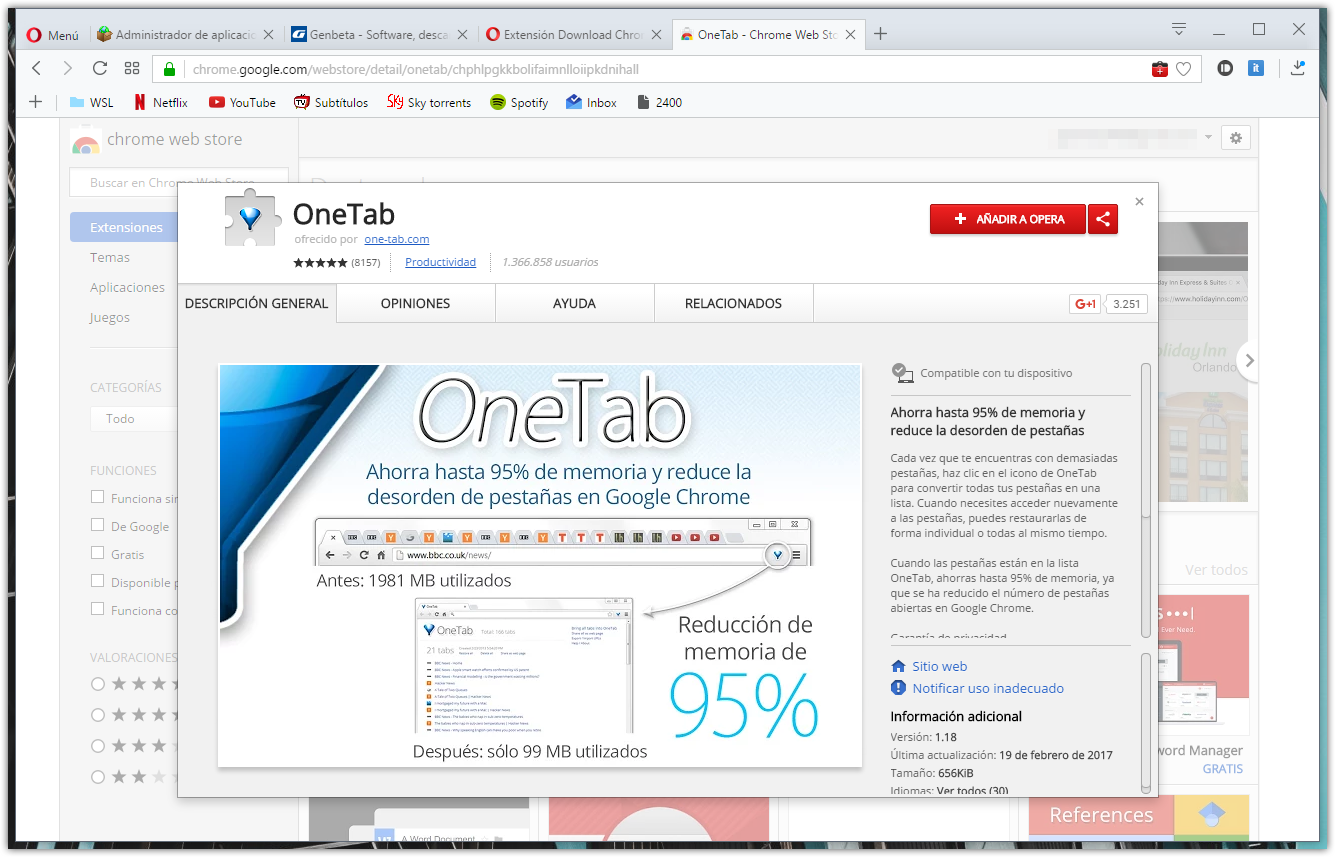The height and width of the screenshot is (857, 1335).
Task: Open account dropdown arrow beside gear
Action: (x=1208, y=137)
